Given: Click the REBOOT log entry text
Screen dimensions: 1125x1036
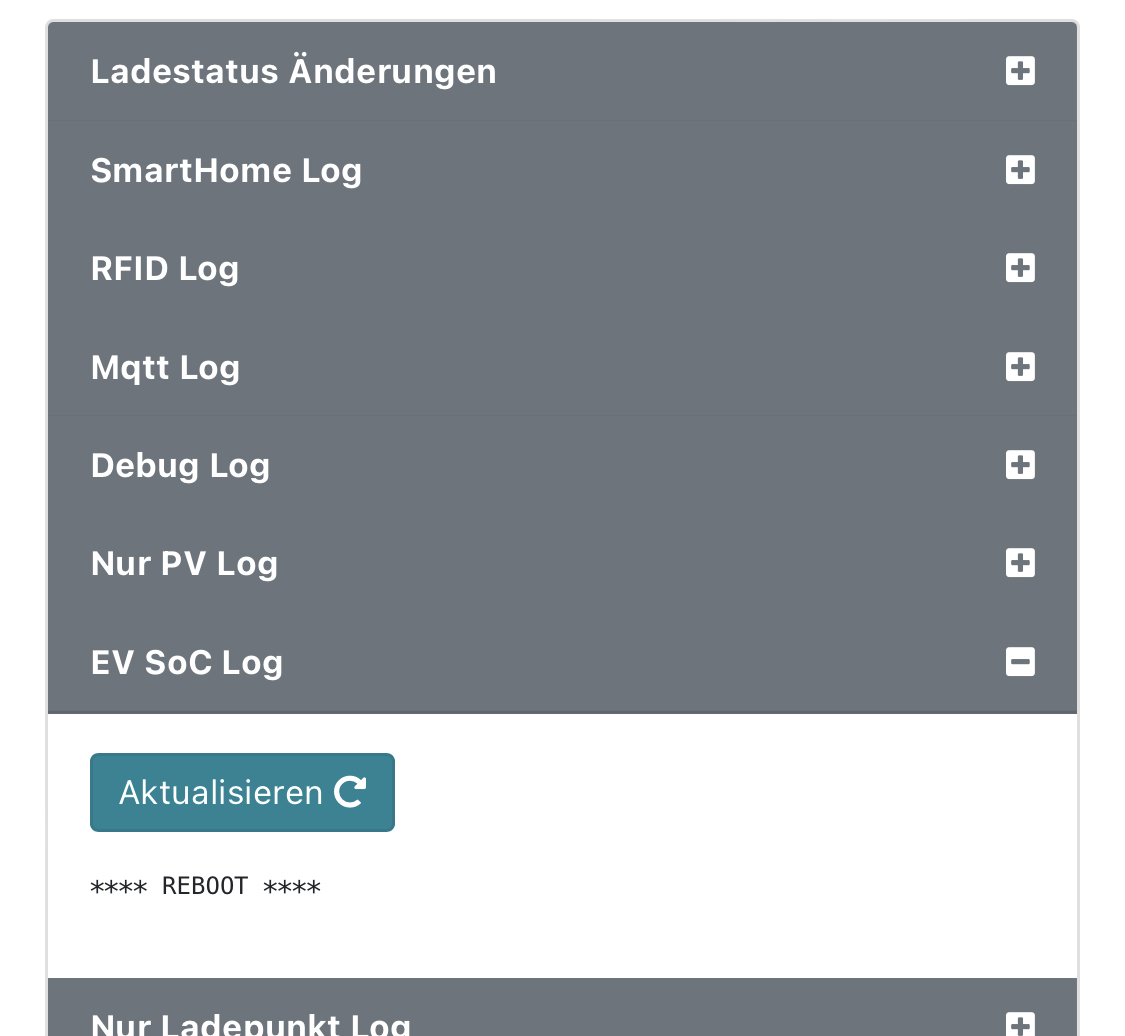Looking at the screenshot, I should coord(205,887).
